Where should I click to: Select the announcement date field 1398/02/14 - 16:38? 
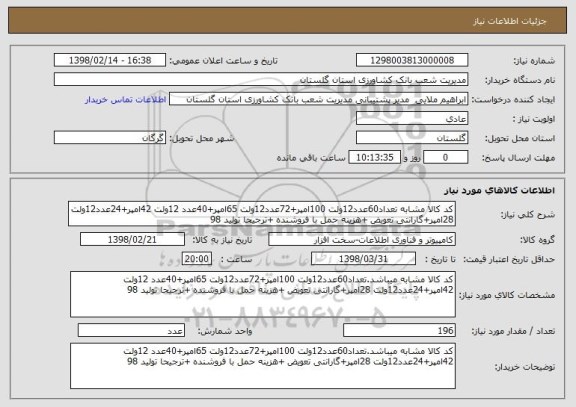[x=110, y=60]
